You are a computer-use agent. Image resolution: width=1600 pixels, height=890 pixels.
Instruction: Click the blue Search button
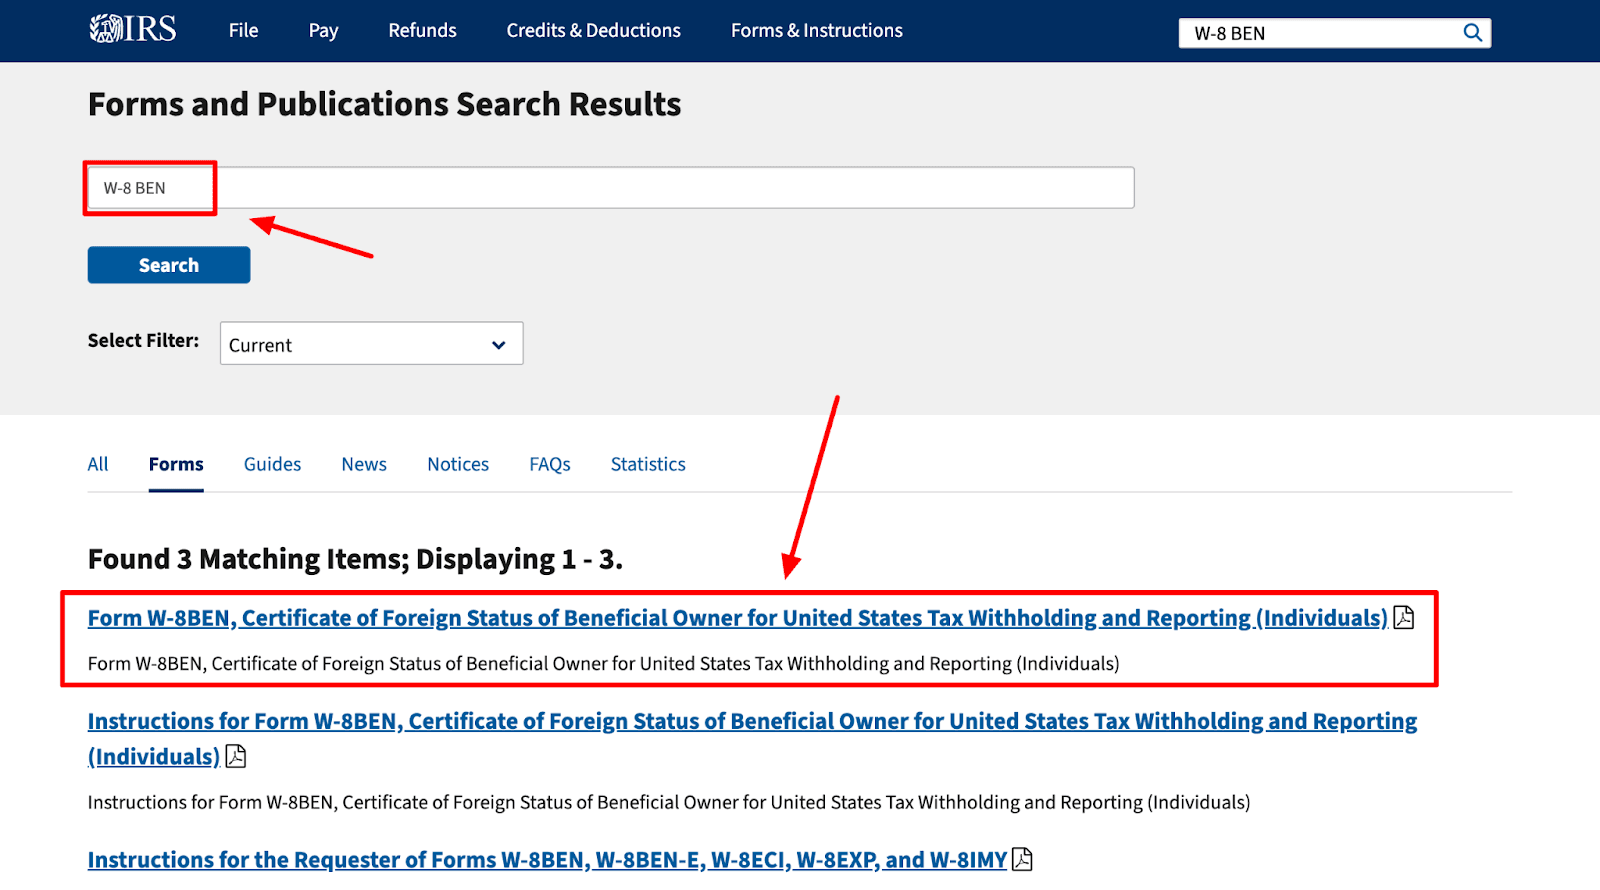pos(169,265)
